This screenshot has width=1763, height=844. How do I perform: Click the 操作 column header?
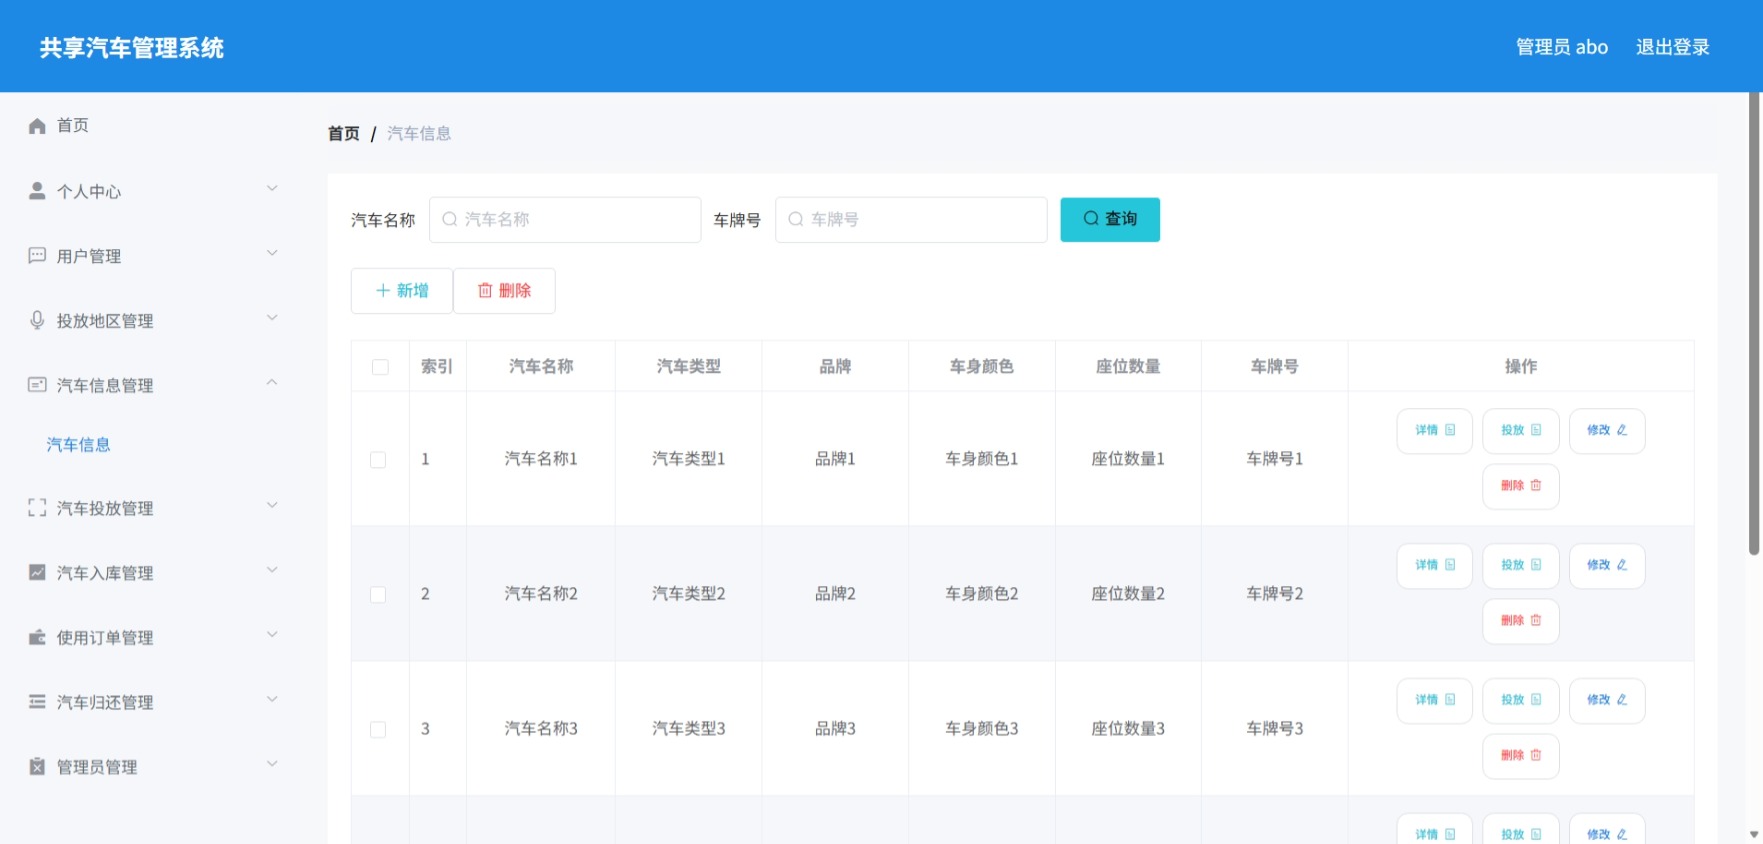(1521, 367)
